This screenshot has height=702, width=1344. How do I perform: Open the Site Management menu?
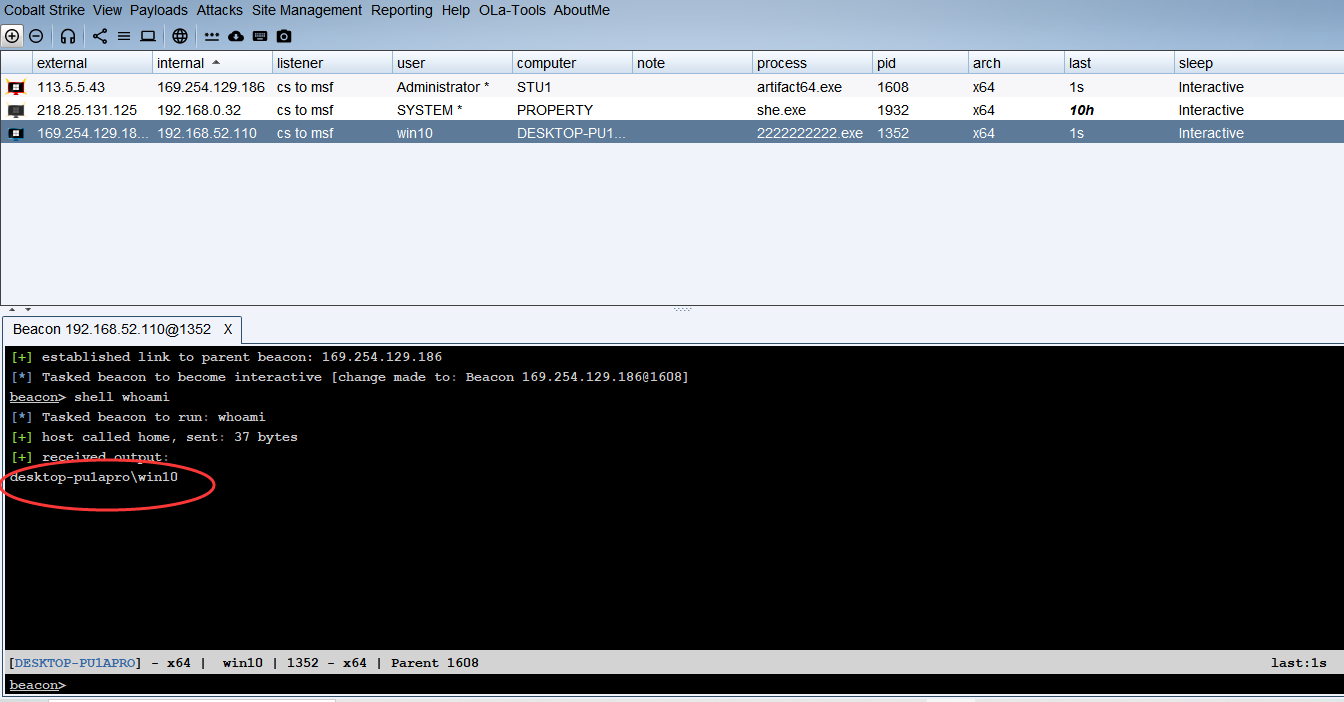pyautogui.click(x=307, y=10)
